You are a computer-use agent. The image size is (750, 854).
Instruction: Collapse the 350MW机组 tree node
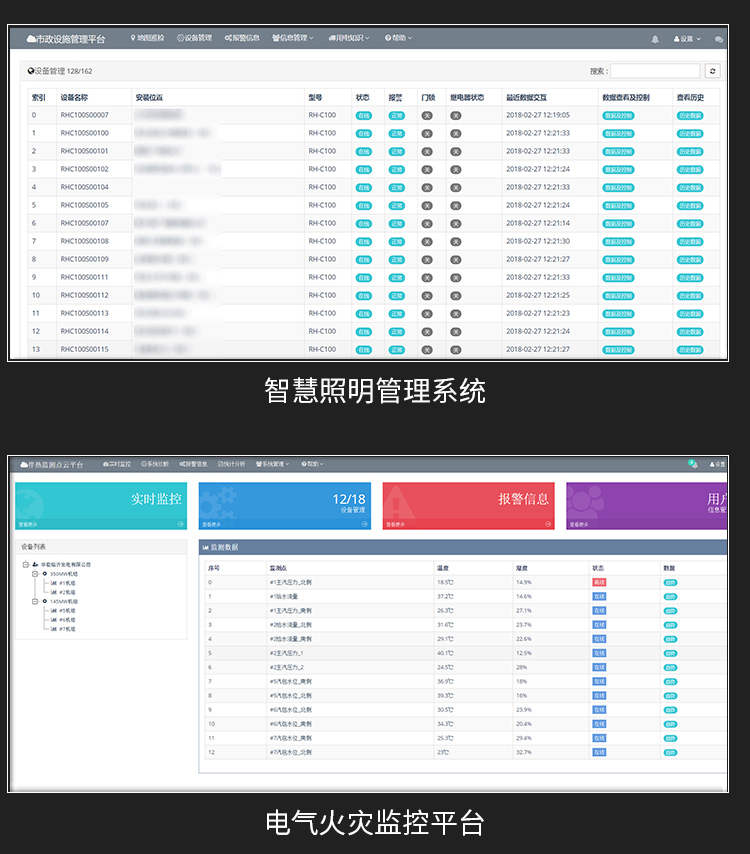(x=33, y=574)
